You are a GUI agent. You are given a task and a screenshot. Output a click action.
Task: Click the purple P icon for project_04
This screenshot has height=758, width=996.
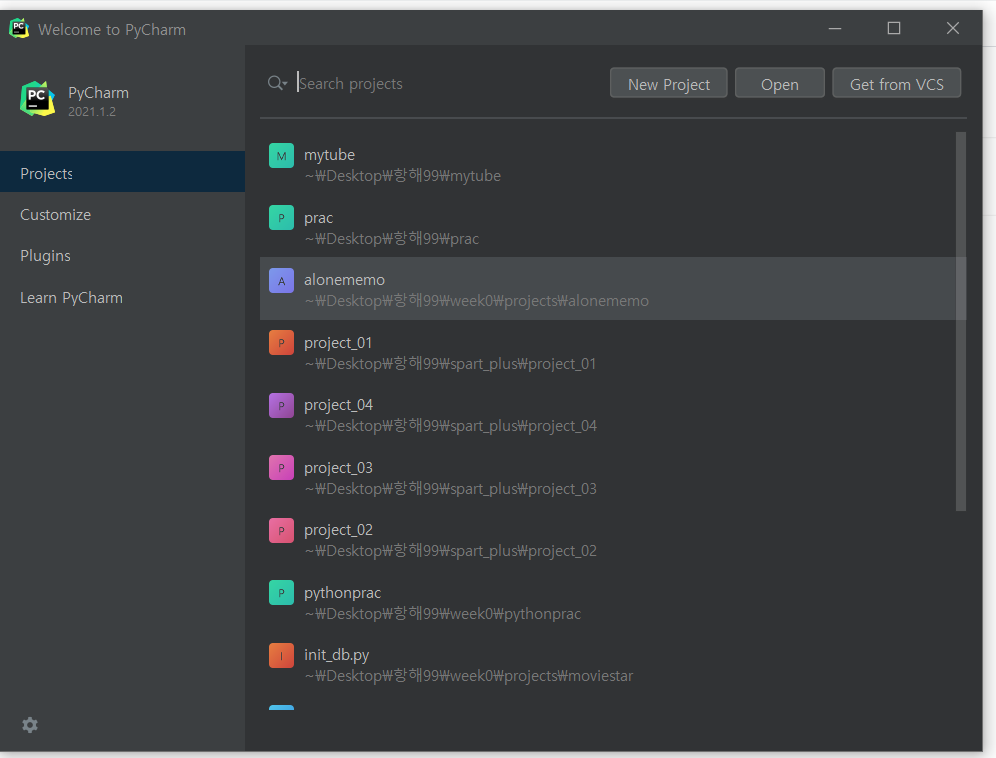click(281, 405)
